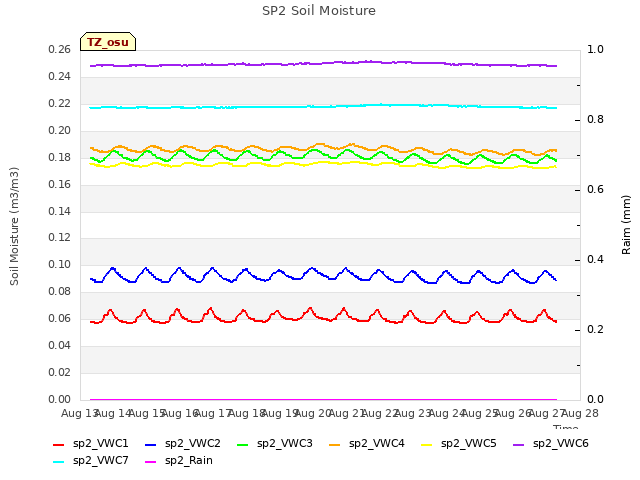Viewport: 640px width, 480px height.
Task: Select the sp2_VWC2 legend entry
Action: 183,444
